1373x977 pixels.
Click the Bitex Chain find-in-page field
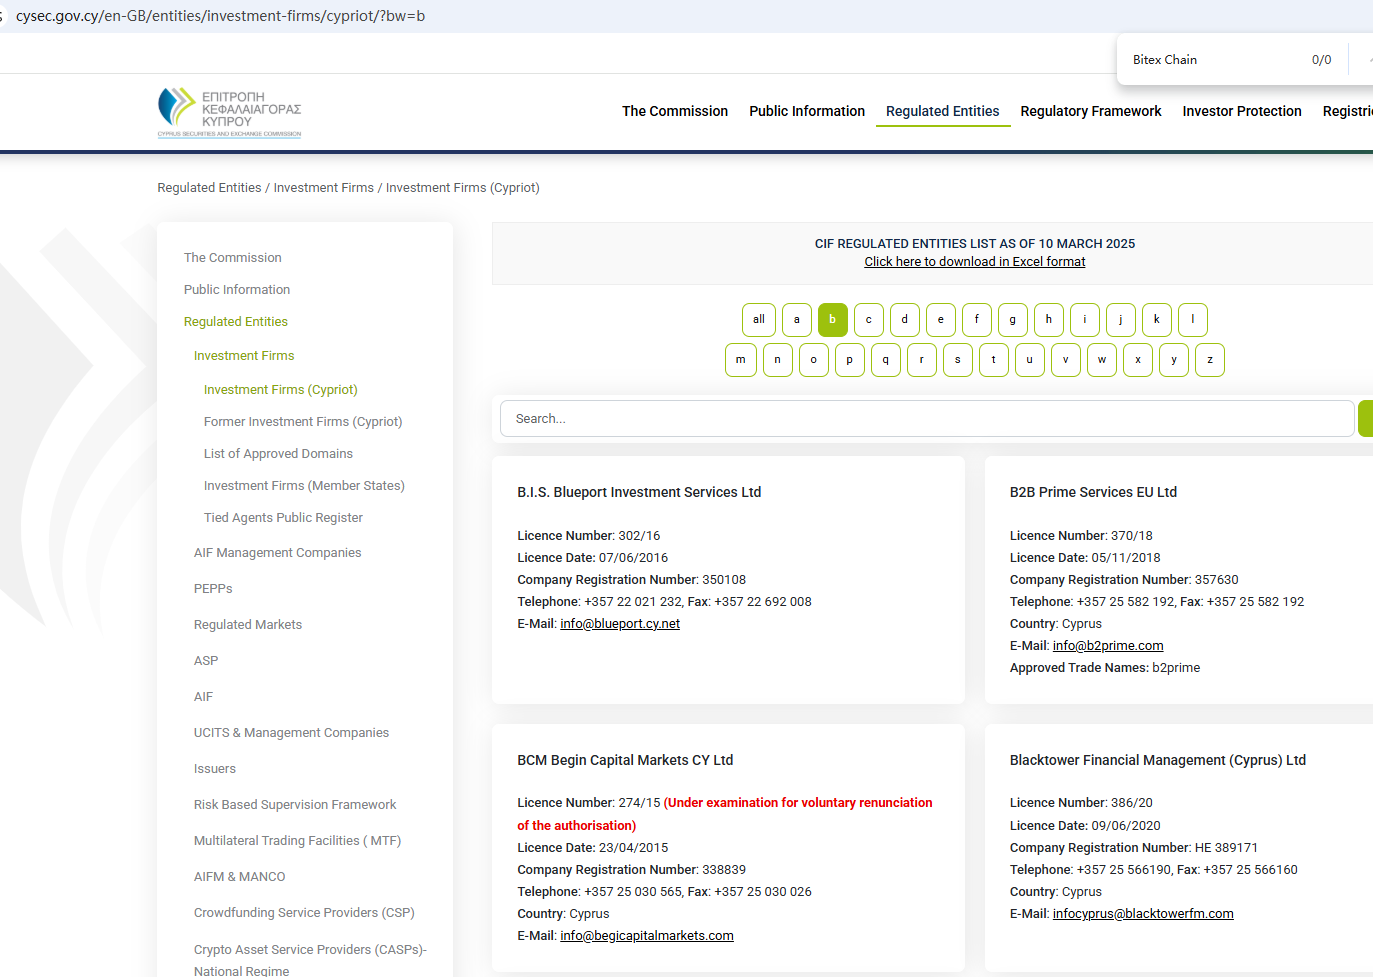[x=1210, y=60]
